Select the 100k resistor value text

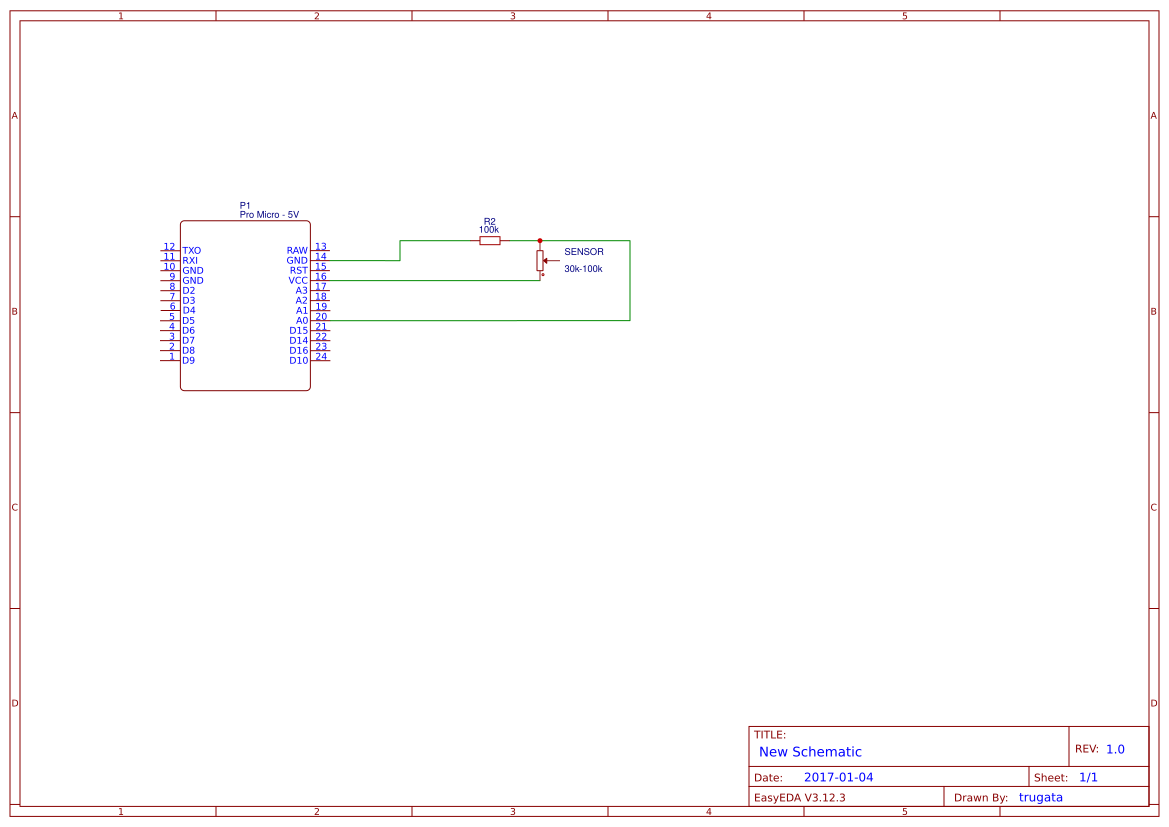tap(489, 230)
